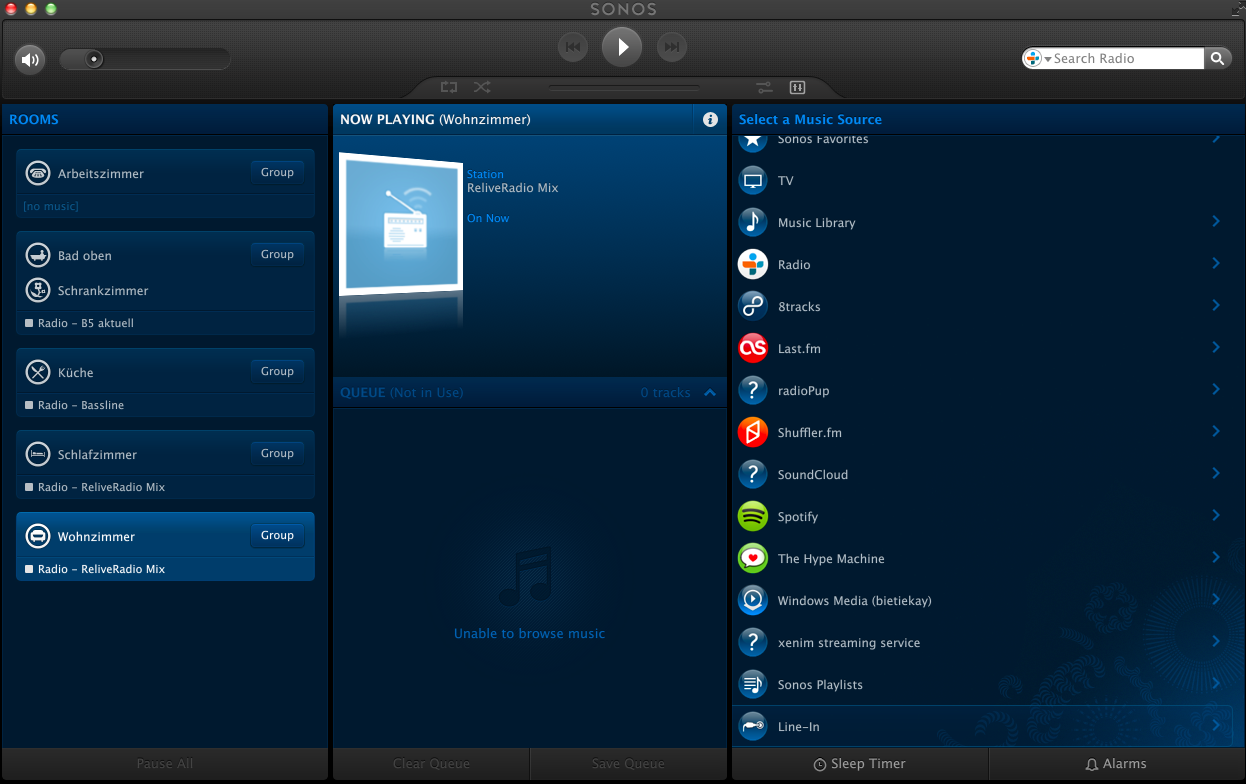Image resolution: width=1246 pixels, height=784 pixels.
Task: Show track info with the Now Playing info icon
Action: [710, 120]
